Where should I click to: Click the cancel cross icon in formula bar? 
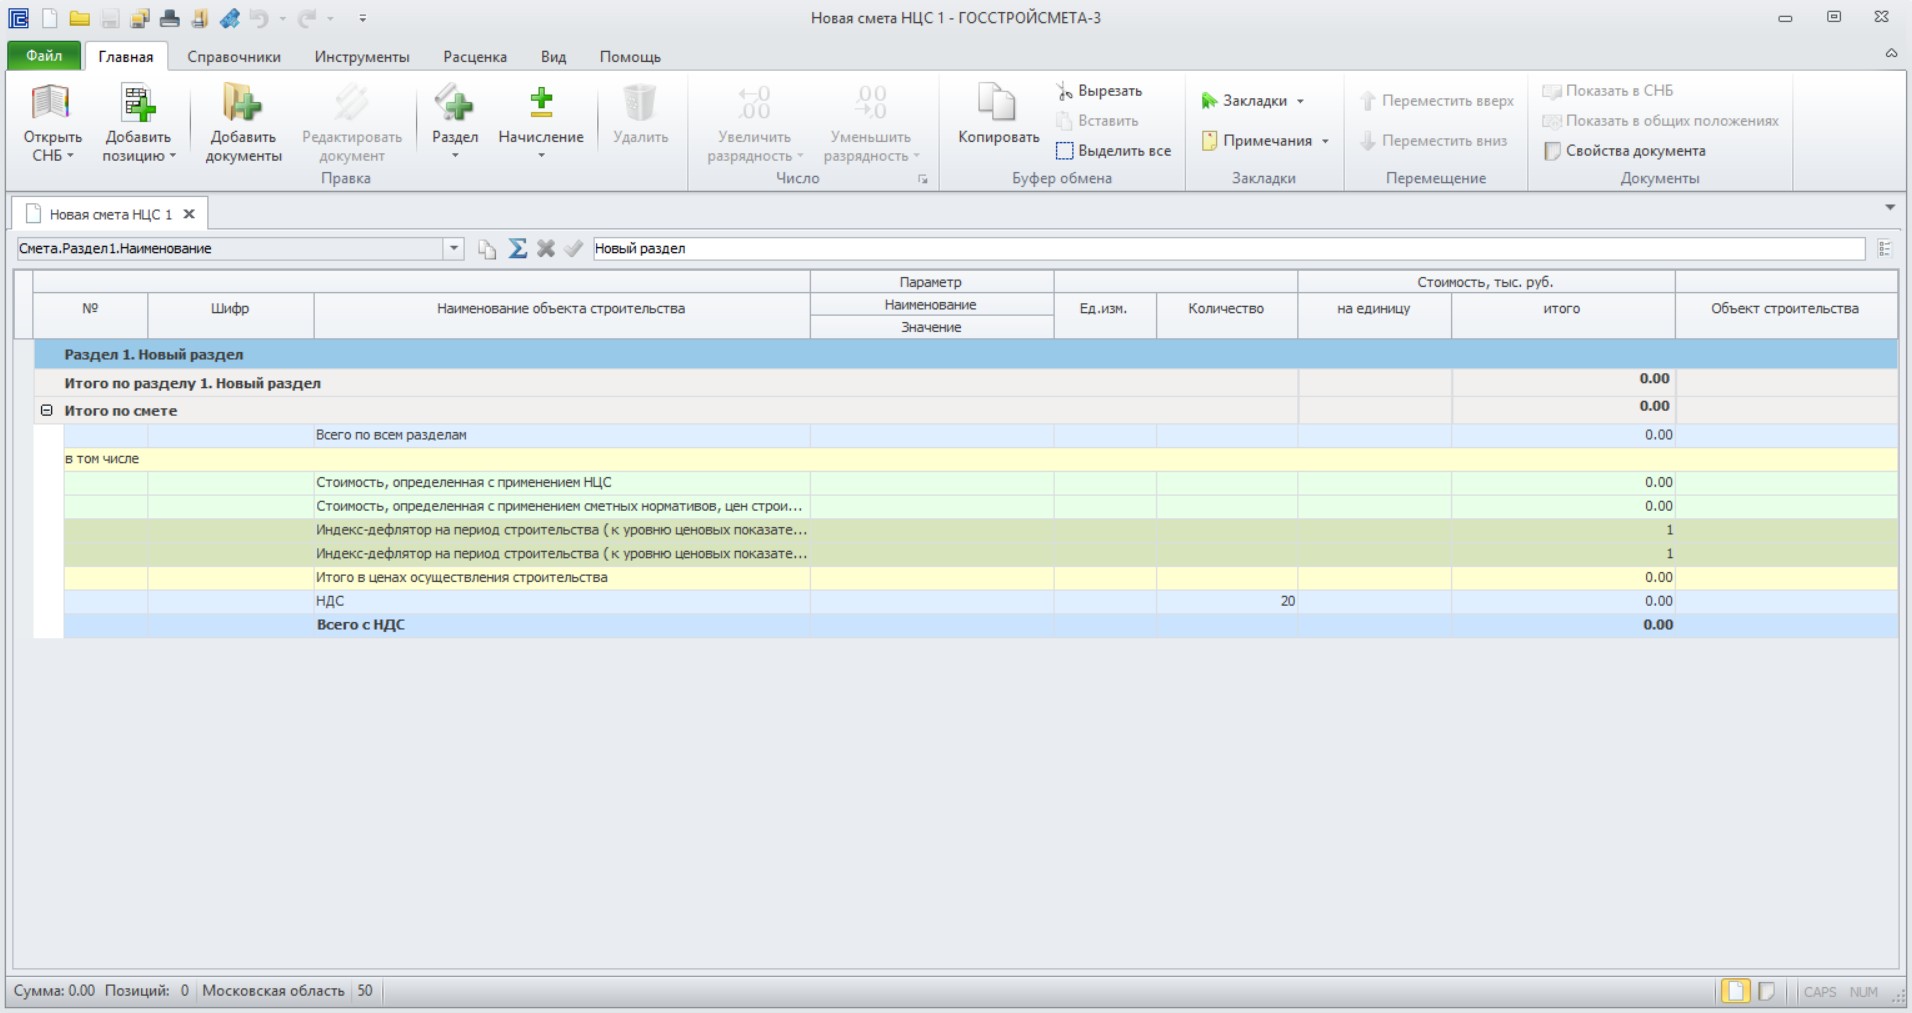tap(545, 248)
